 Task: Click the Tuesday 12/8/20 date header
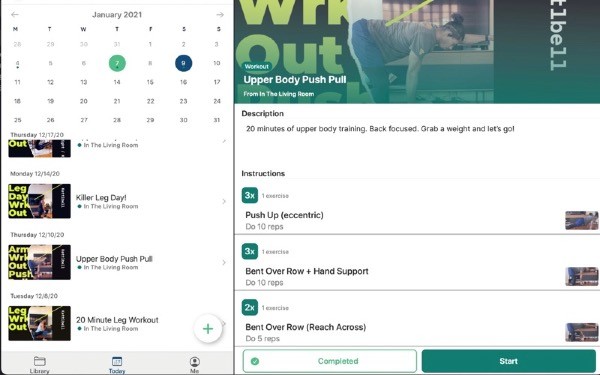tap(34, 296)
